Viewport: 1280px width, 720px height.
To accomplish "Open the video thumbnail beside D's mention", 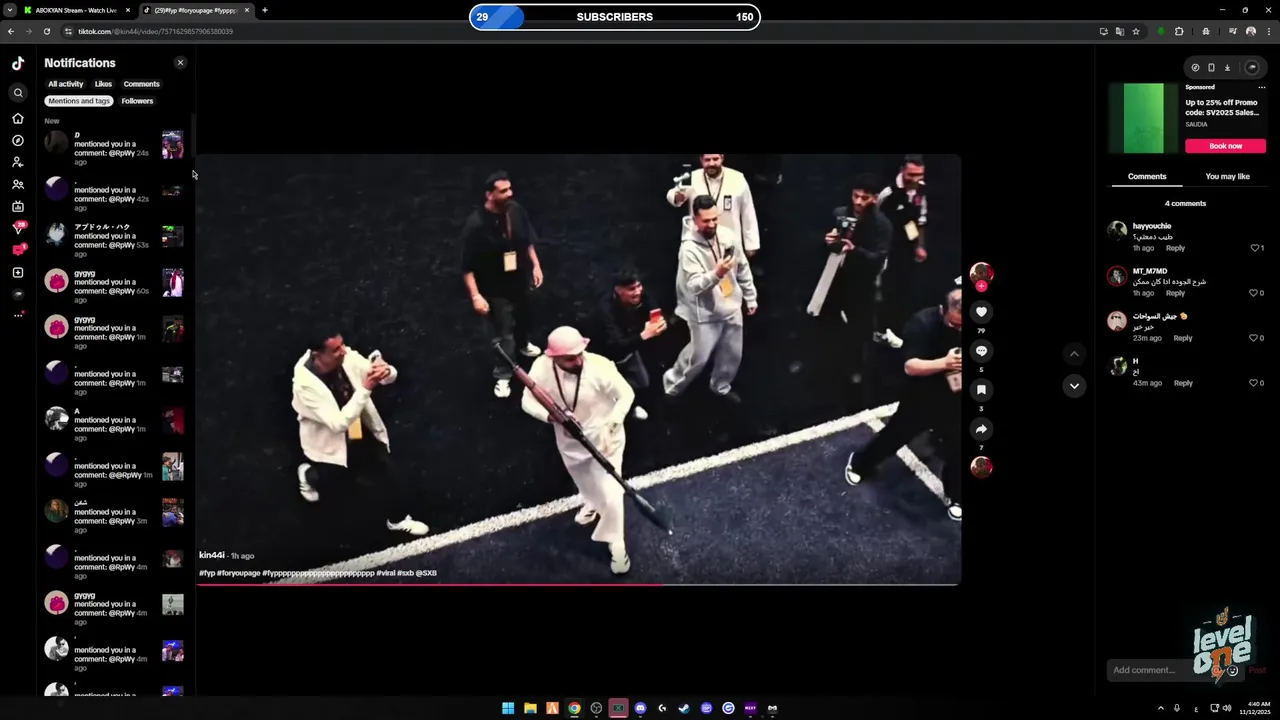I will (173, 145).
